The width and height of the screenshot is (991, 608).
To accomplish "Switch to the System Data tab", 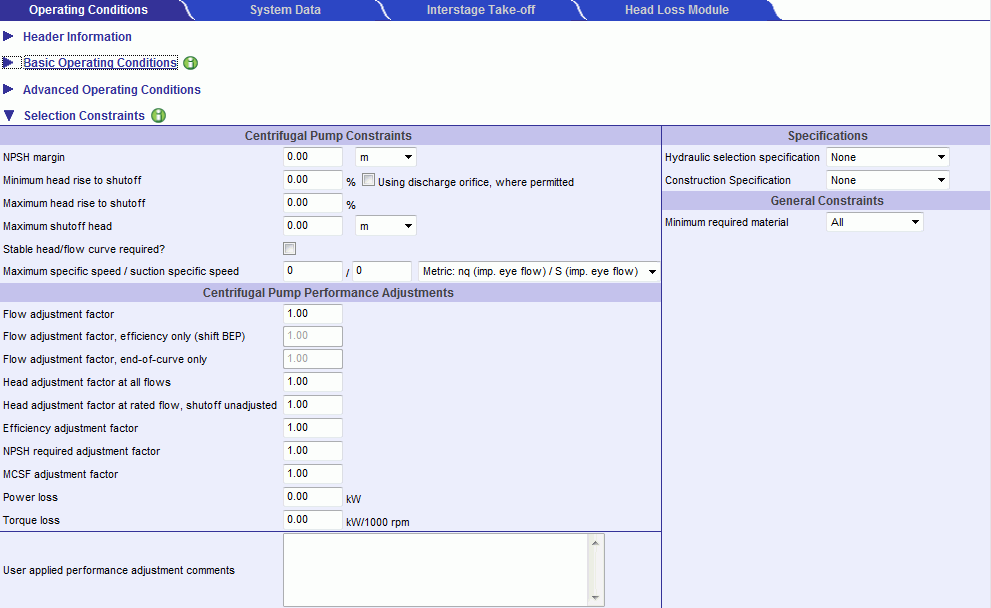I will (285, 10).
